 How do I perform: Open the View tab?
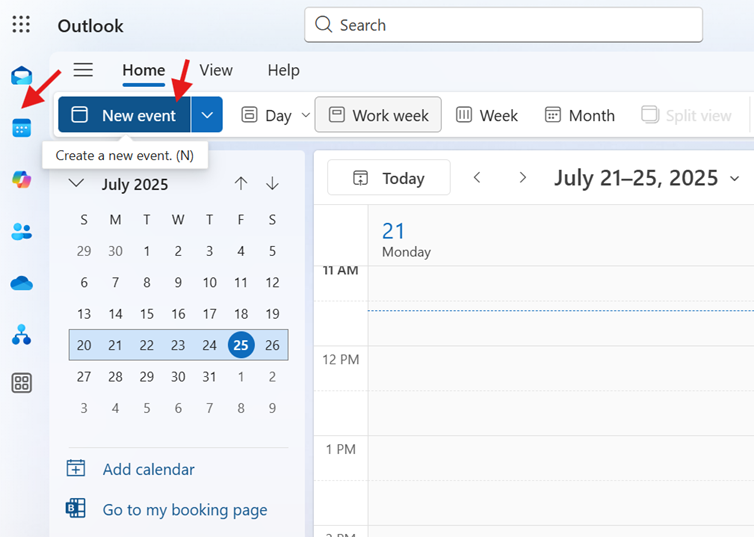tap(215, 70)
